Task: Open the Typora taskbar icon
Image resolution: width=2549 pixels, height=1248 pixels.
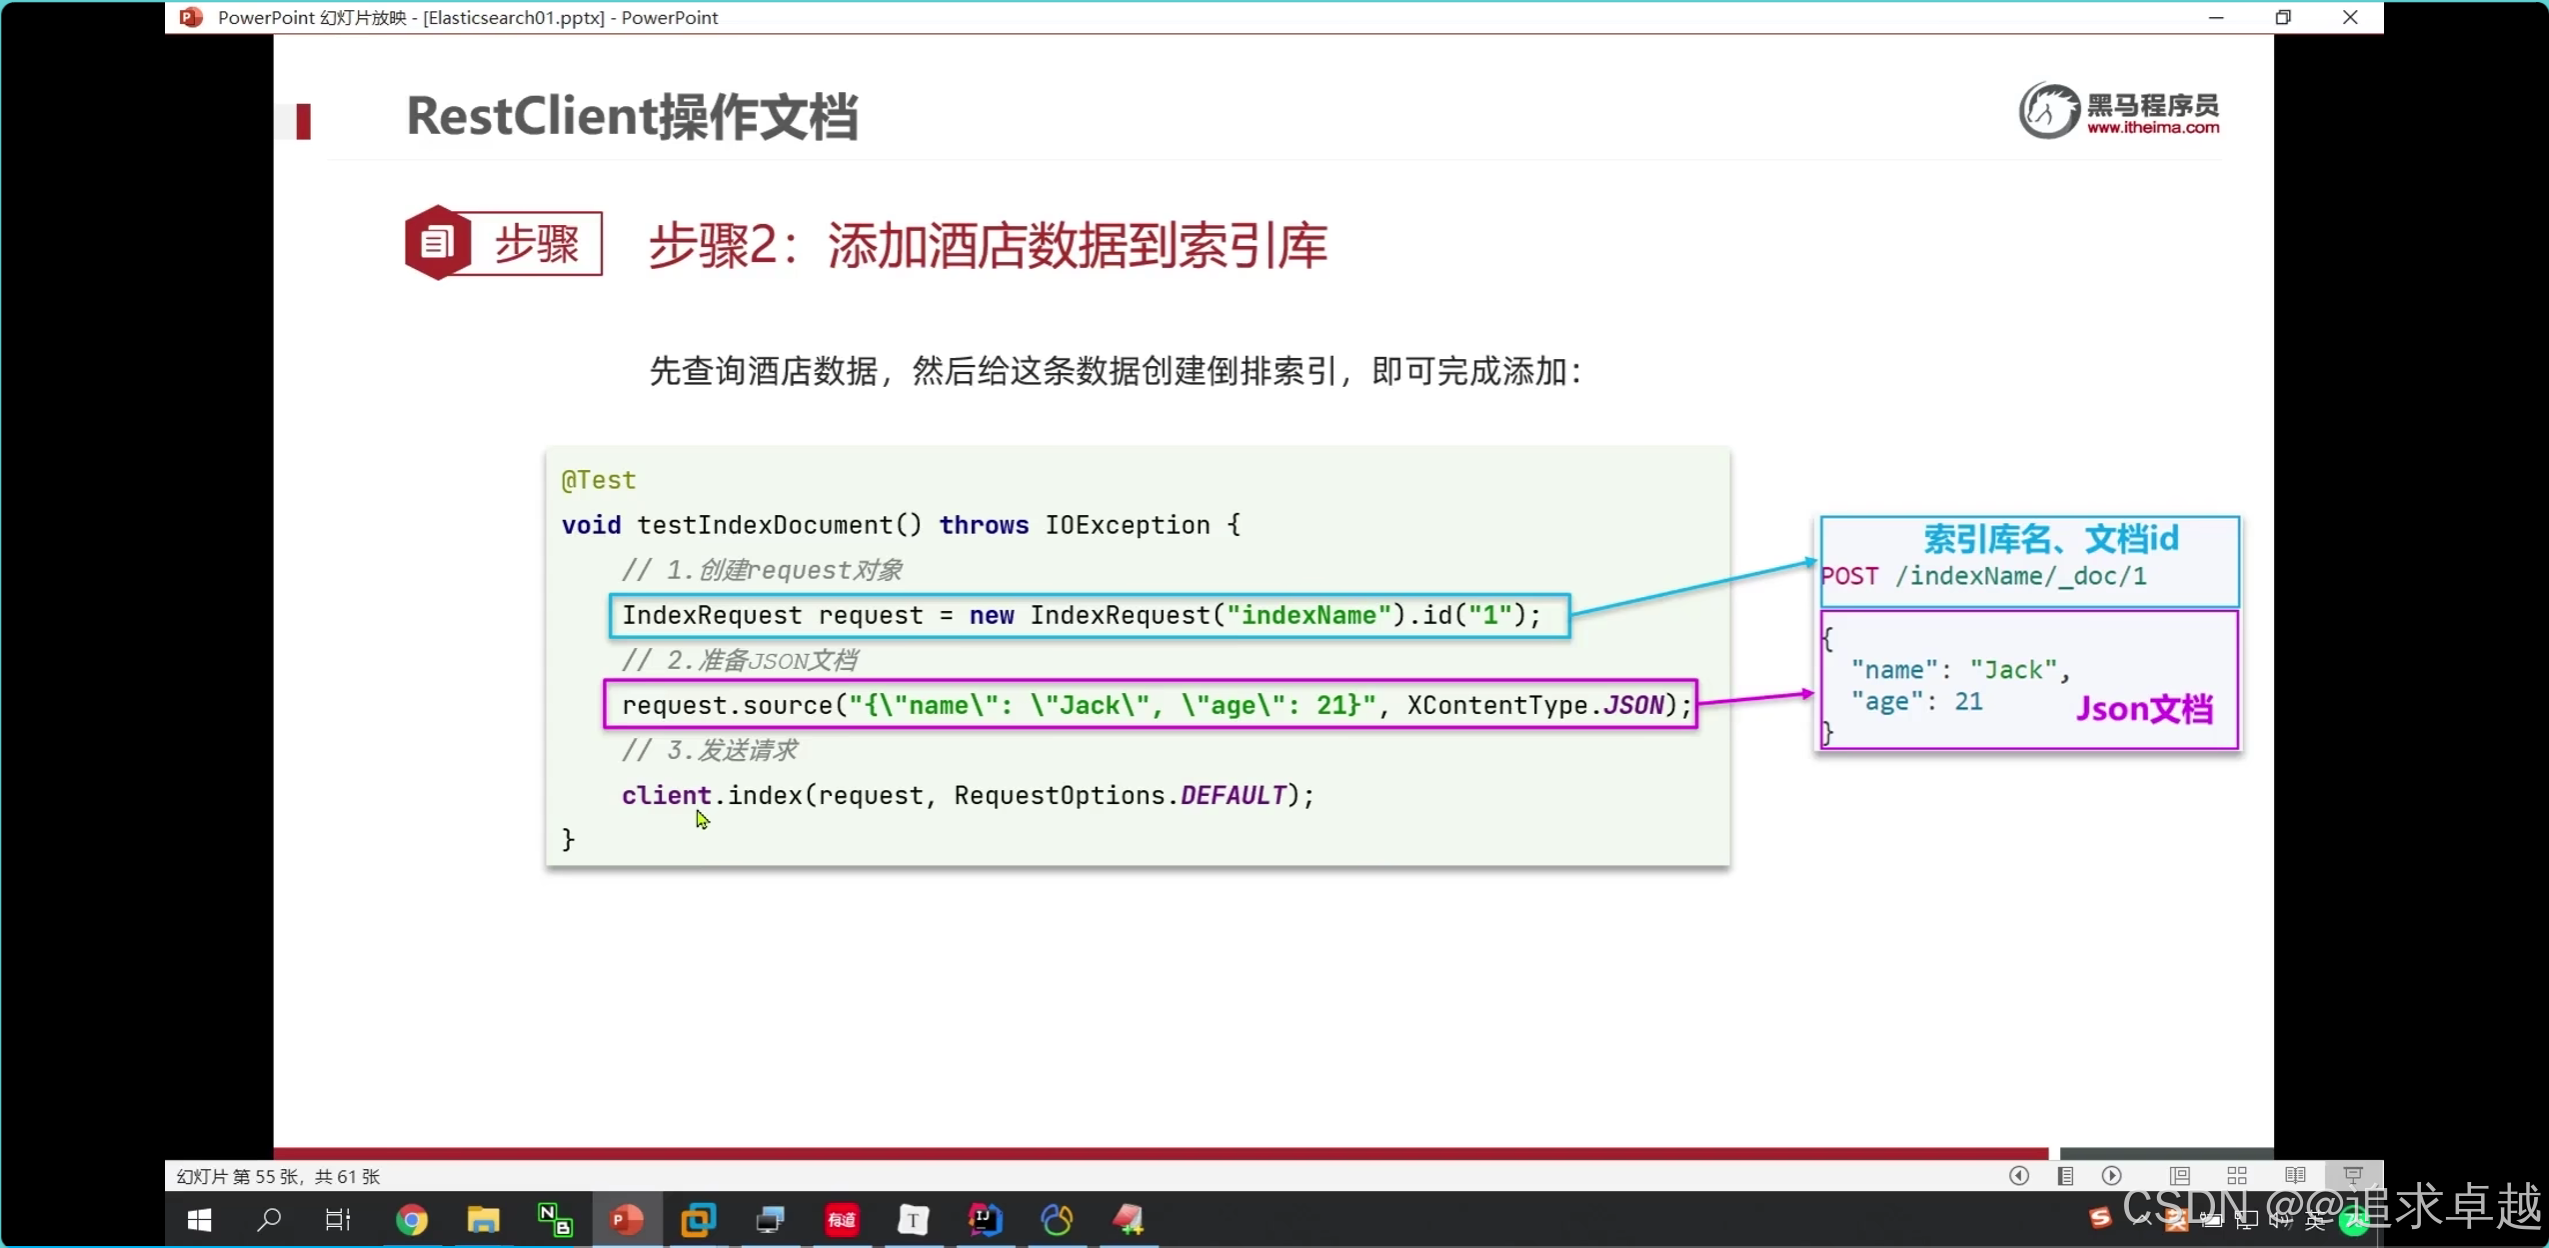Action: (913, 1219)
